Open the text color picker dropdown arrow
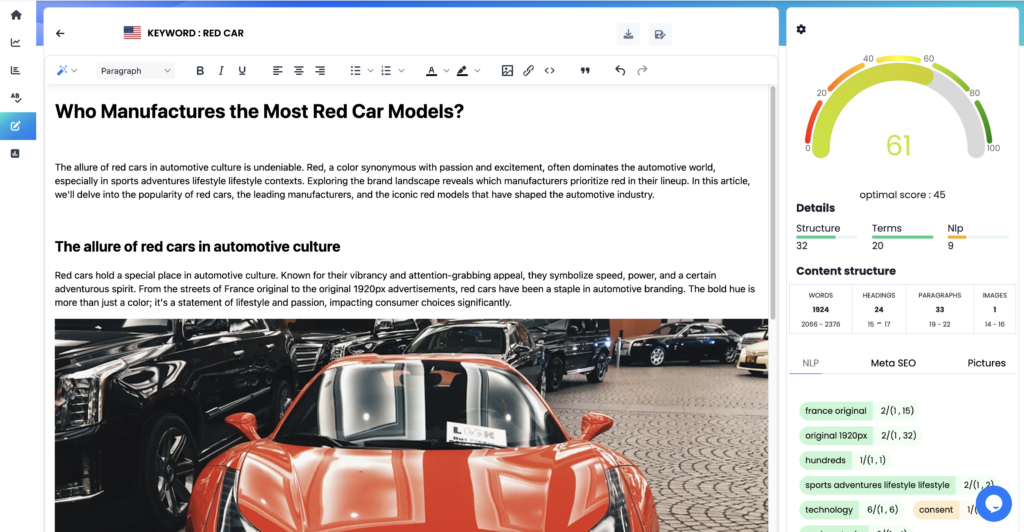The height and width of the screenshot is (532, 1024). coord(446,71)
